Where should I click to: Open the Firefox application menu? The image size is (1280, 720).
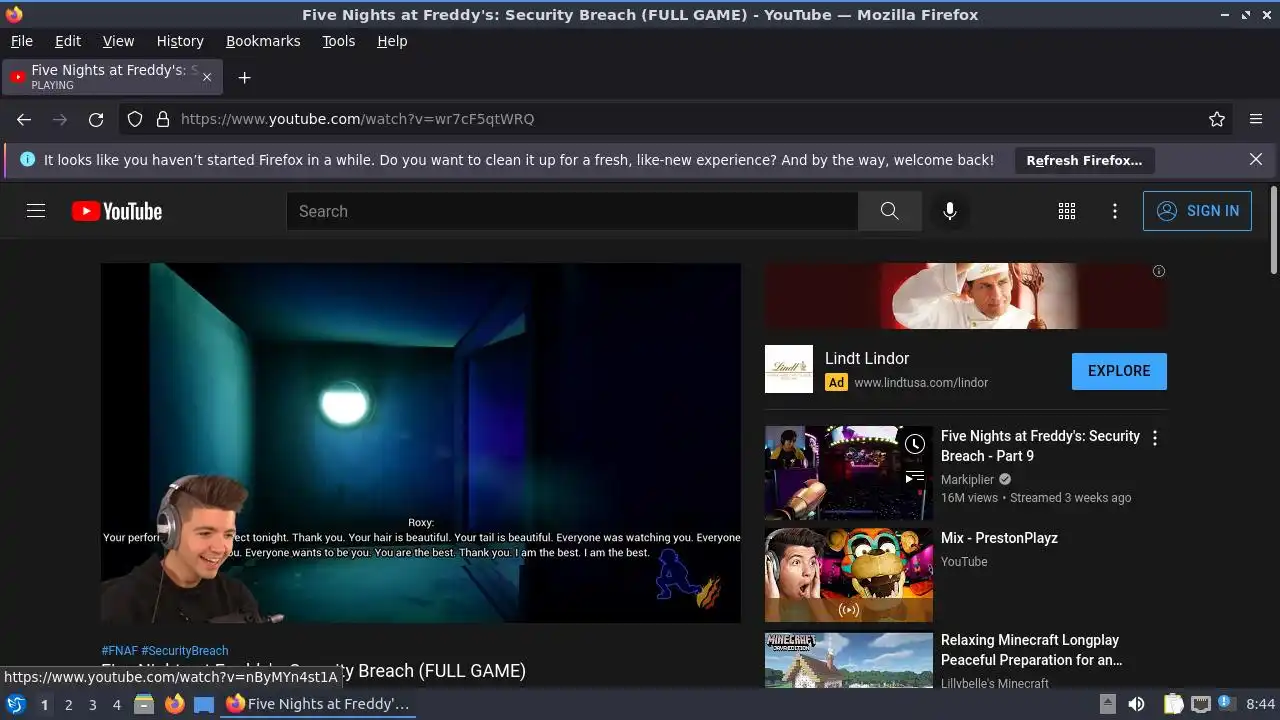[1256, 119]
